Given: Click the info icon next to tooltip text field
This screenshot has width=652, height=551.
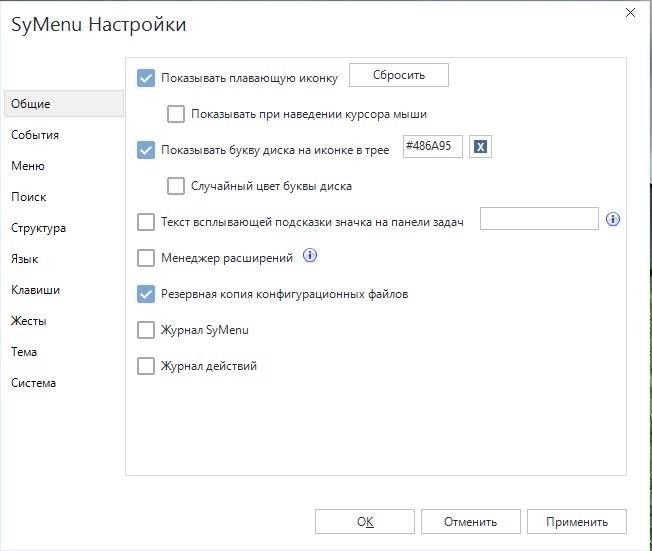Looking at the screenshot, I should pos(613,219).
